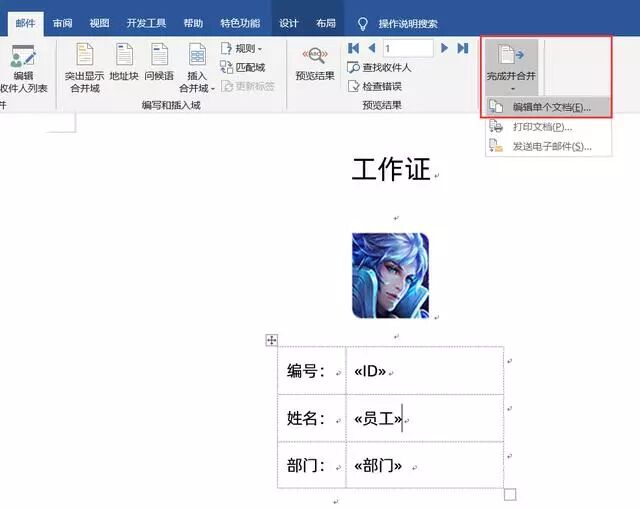Click the «ID» merge field
This screenshot has height=508, width=640.
(370, 371)
